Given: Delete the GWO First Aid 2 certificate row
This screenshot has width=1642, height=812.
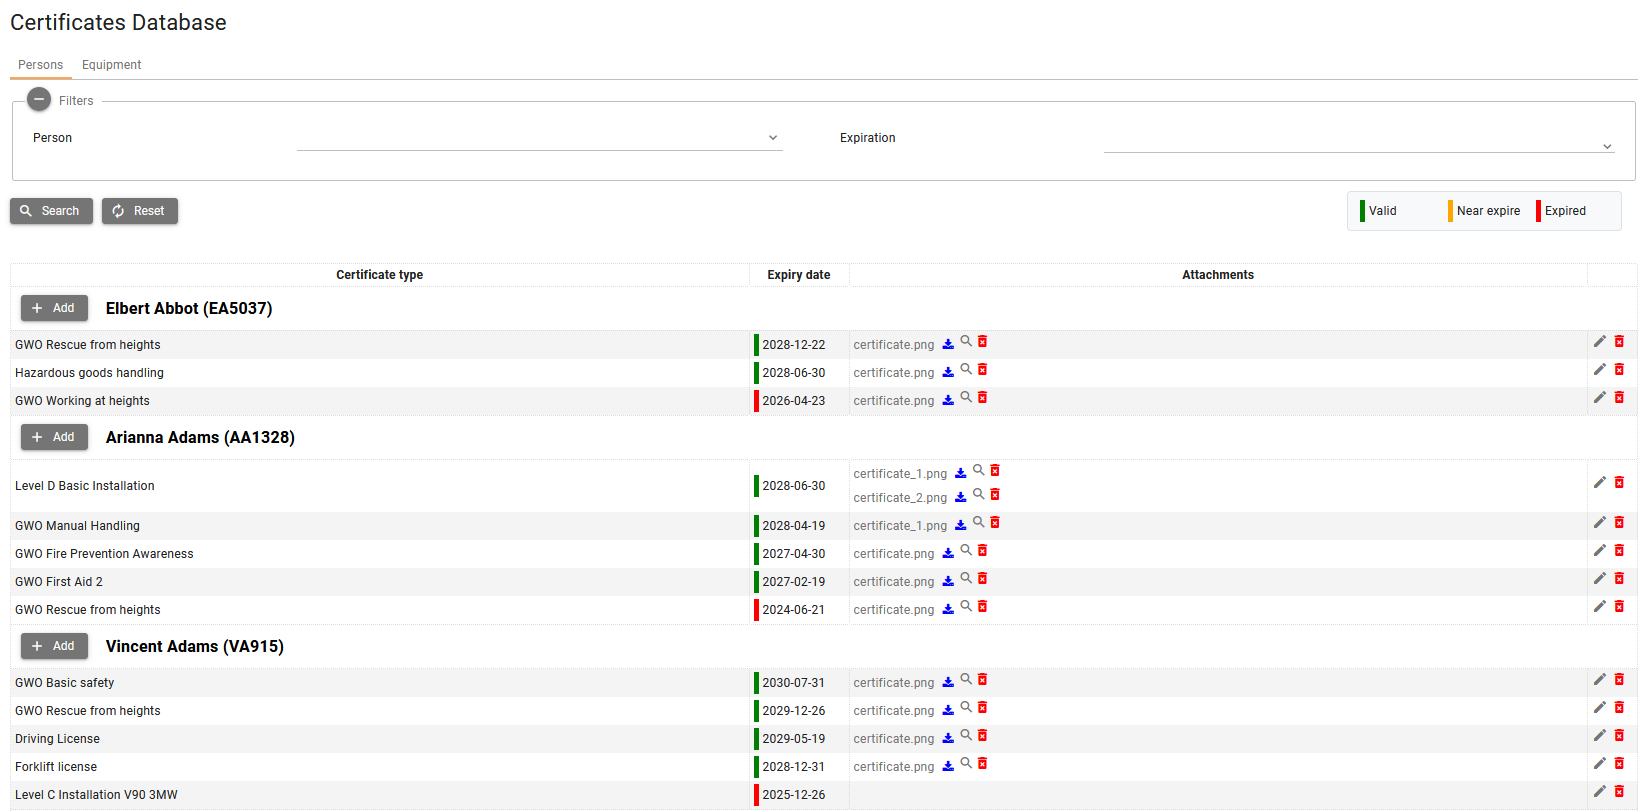Looking at the screenshot, I should point(1619,579).
